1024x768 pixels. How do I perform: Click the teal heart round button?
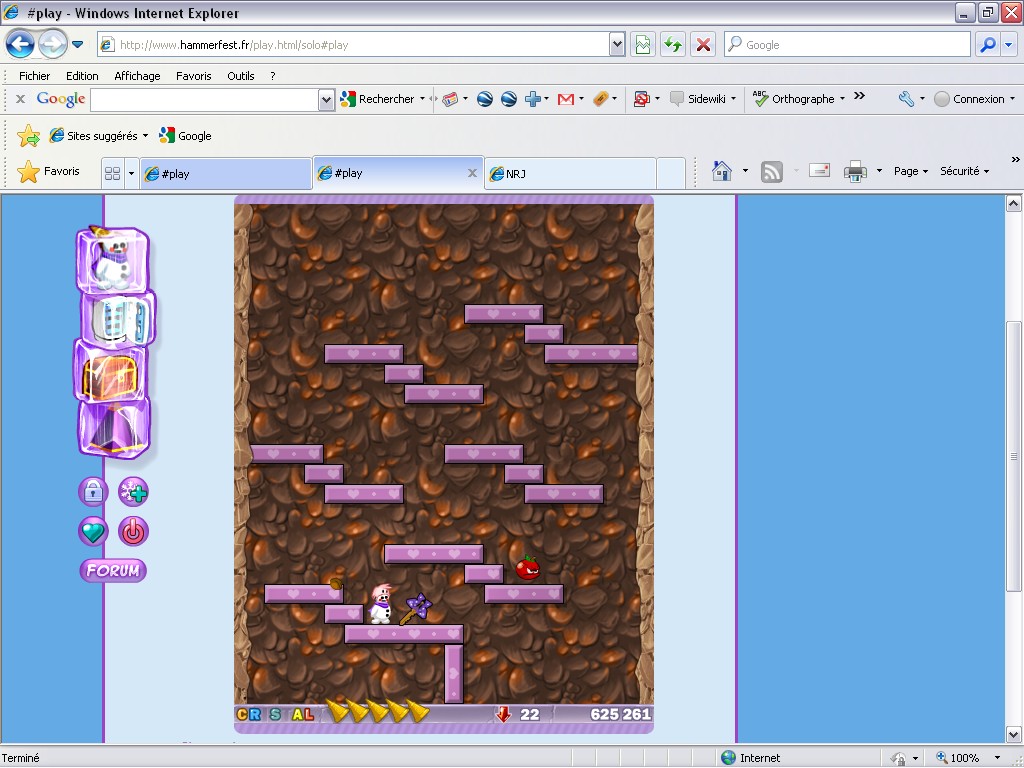click(93, 532)
